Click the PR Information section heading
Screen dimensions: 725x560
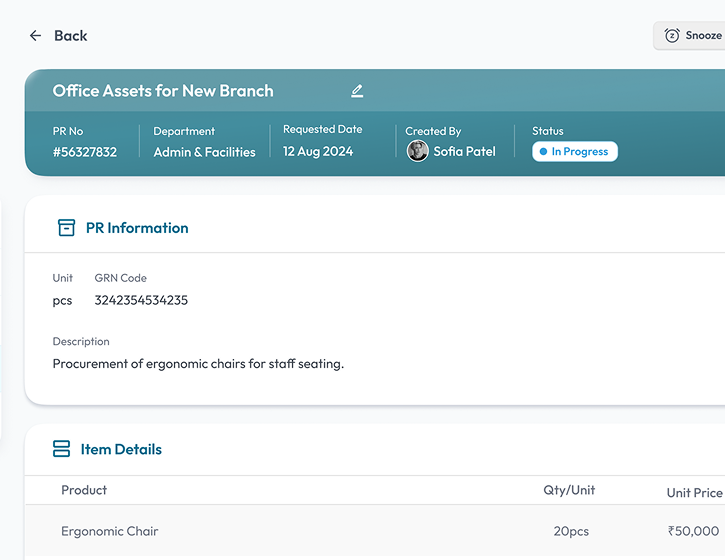coord(137,228)
